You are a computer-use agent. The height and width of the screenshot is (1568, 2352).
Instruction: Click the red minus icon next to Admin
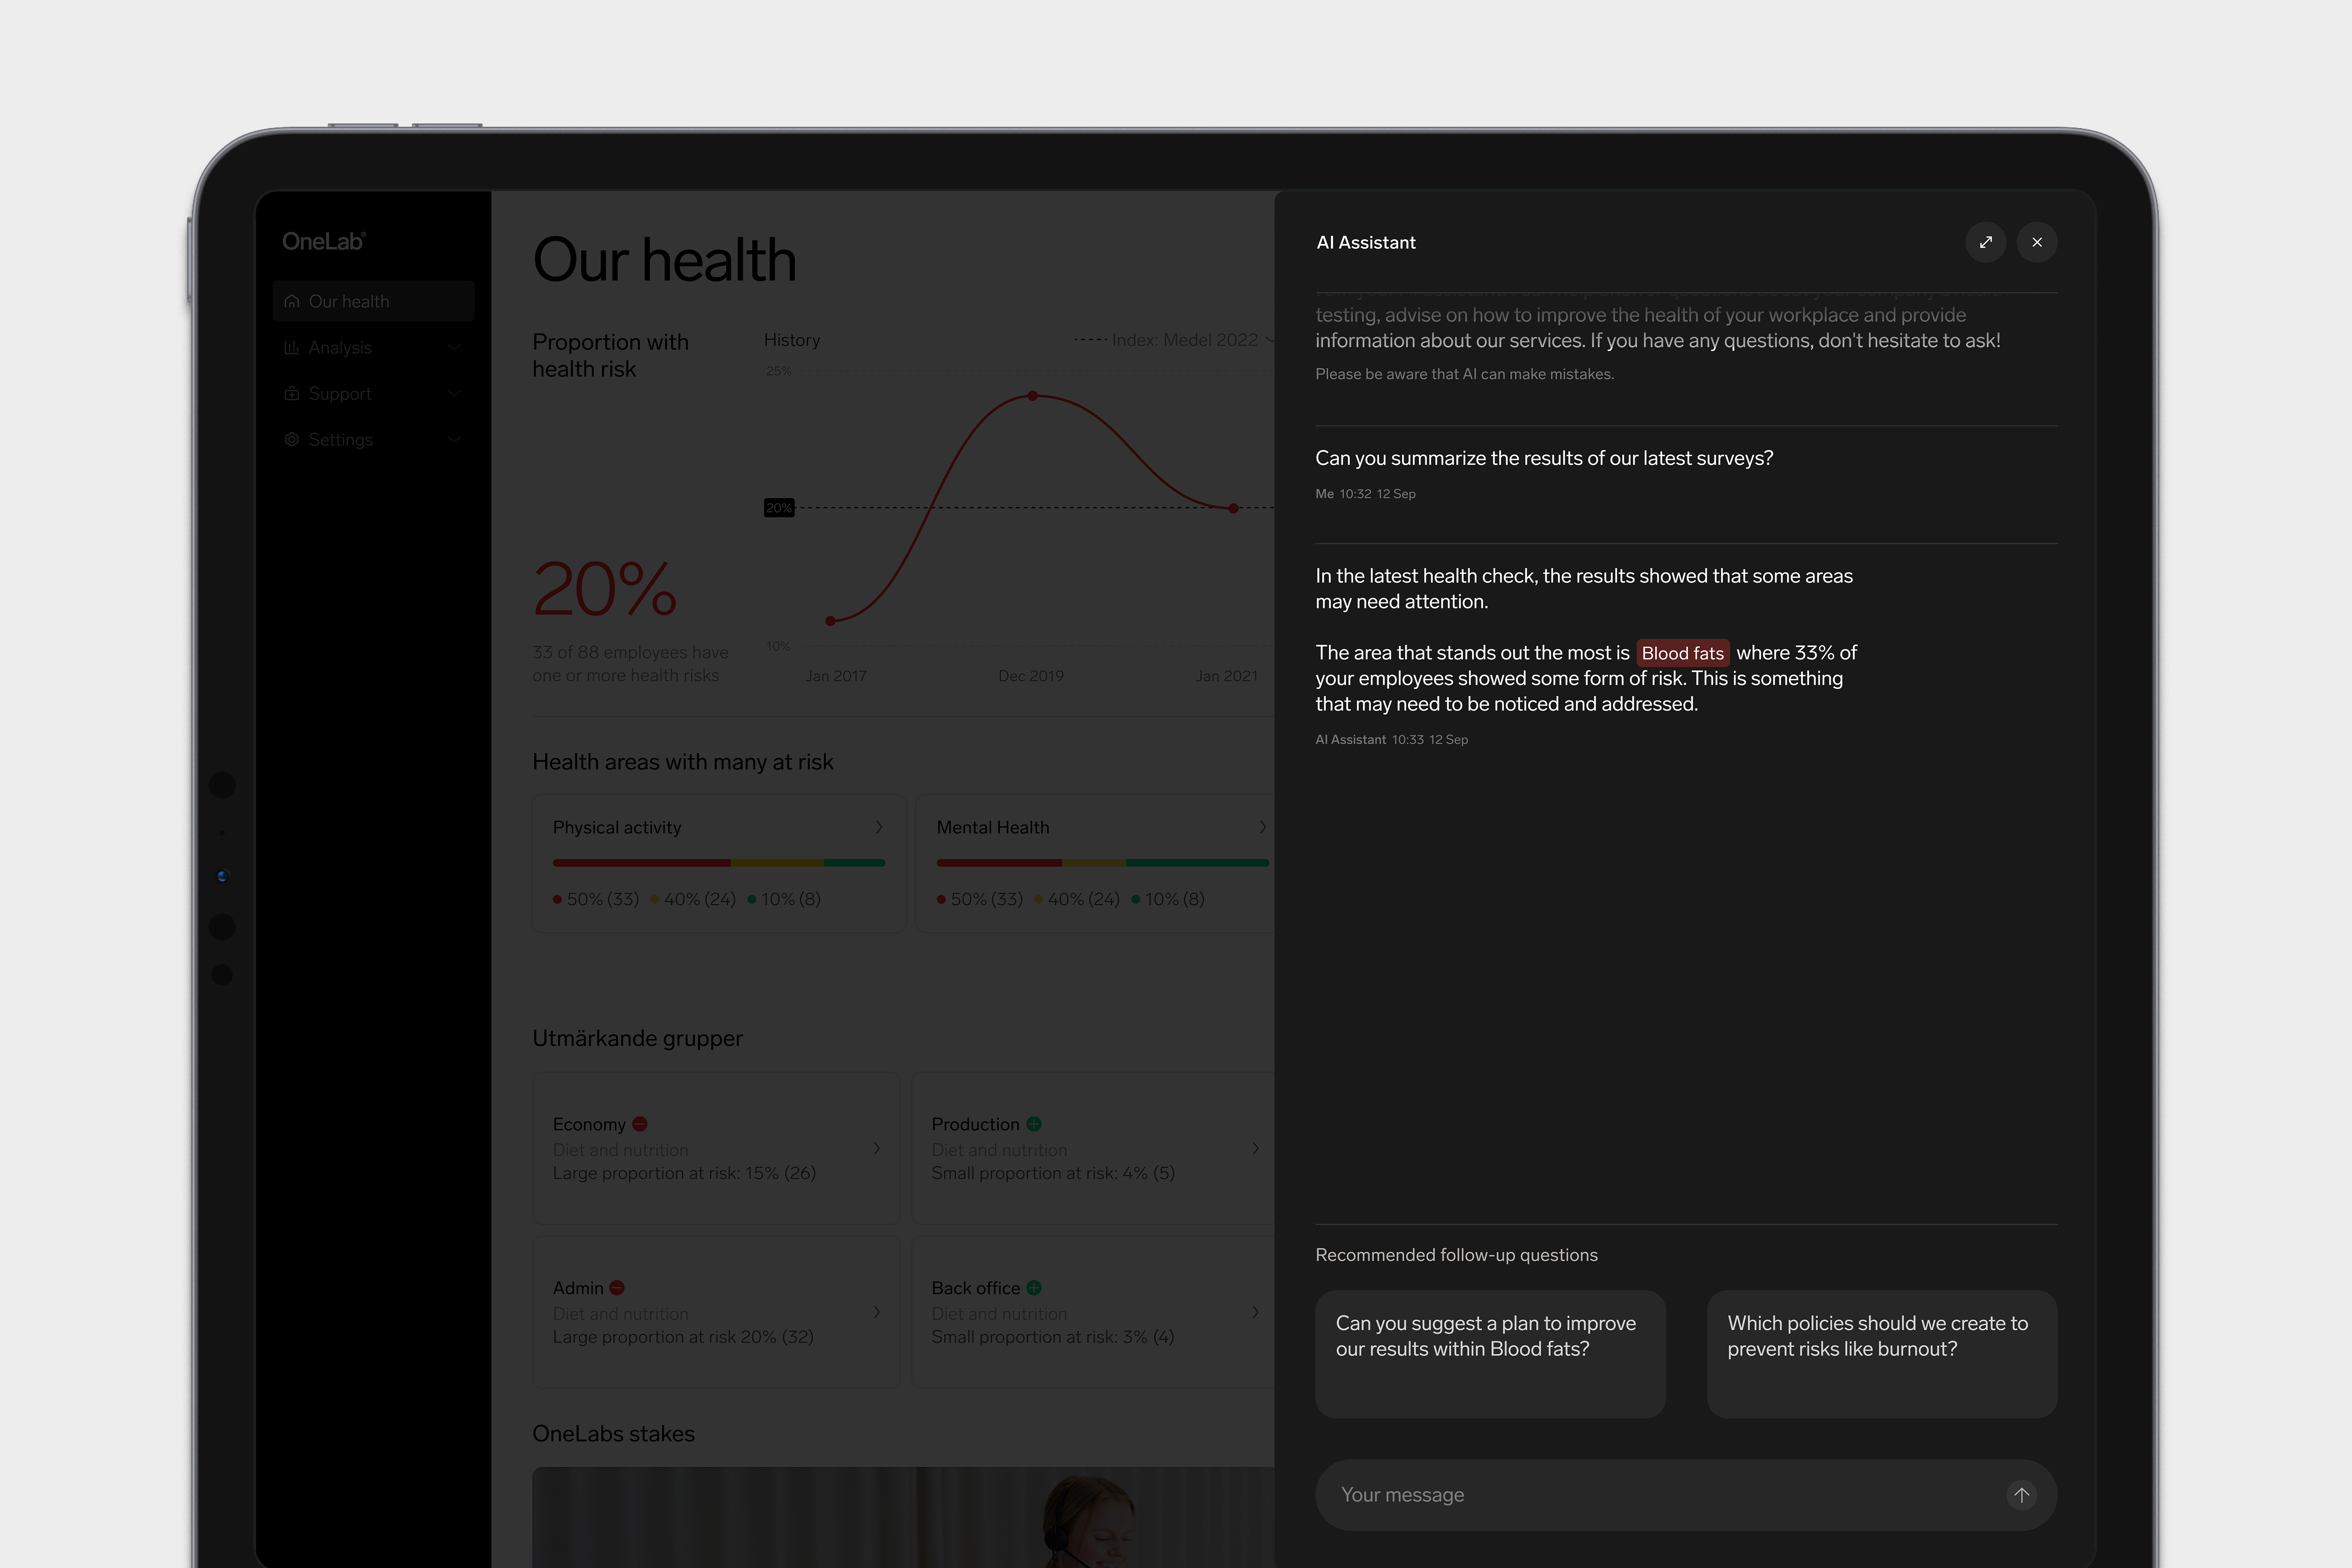click(617, 1288)
